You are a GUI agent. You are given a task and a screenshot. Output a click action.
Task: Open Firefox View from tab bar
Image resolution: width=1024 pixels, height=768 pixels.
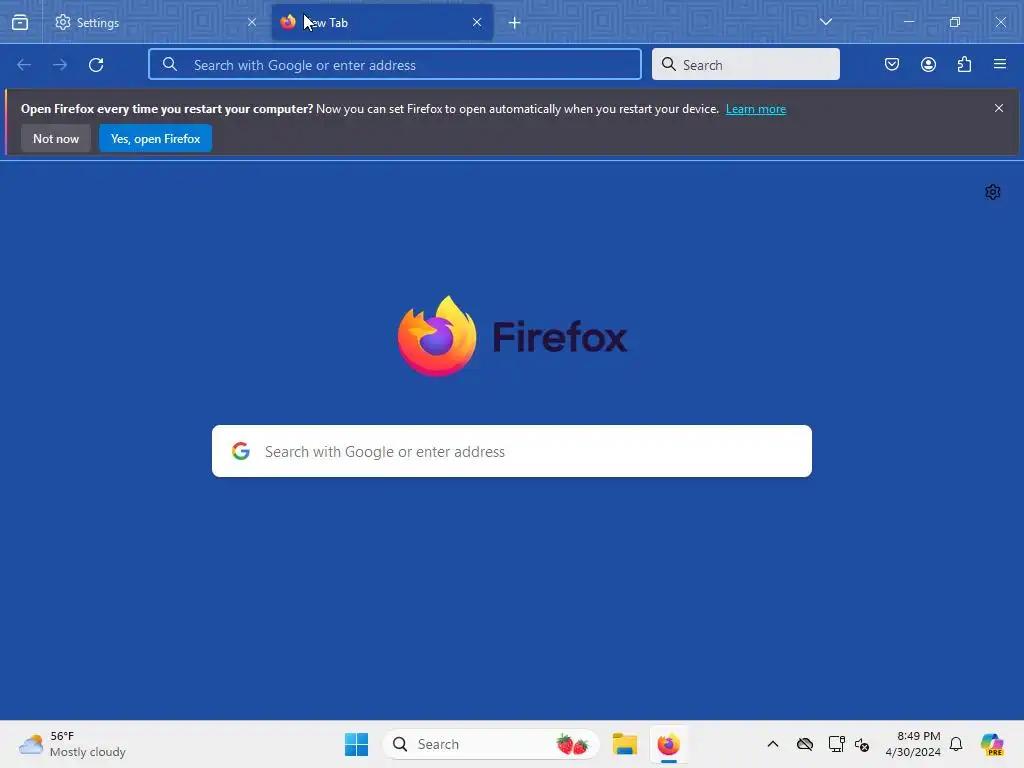20,22
